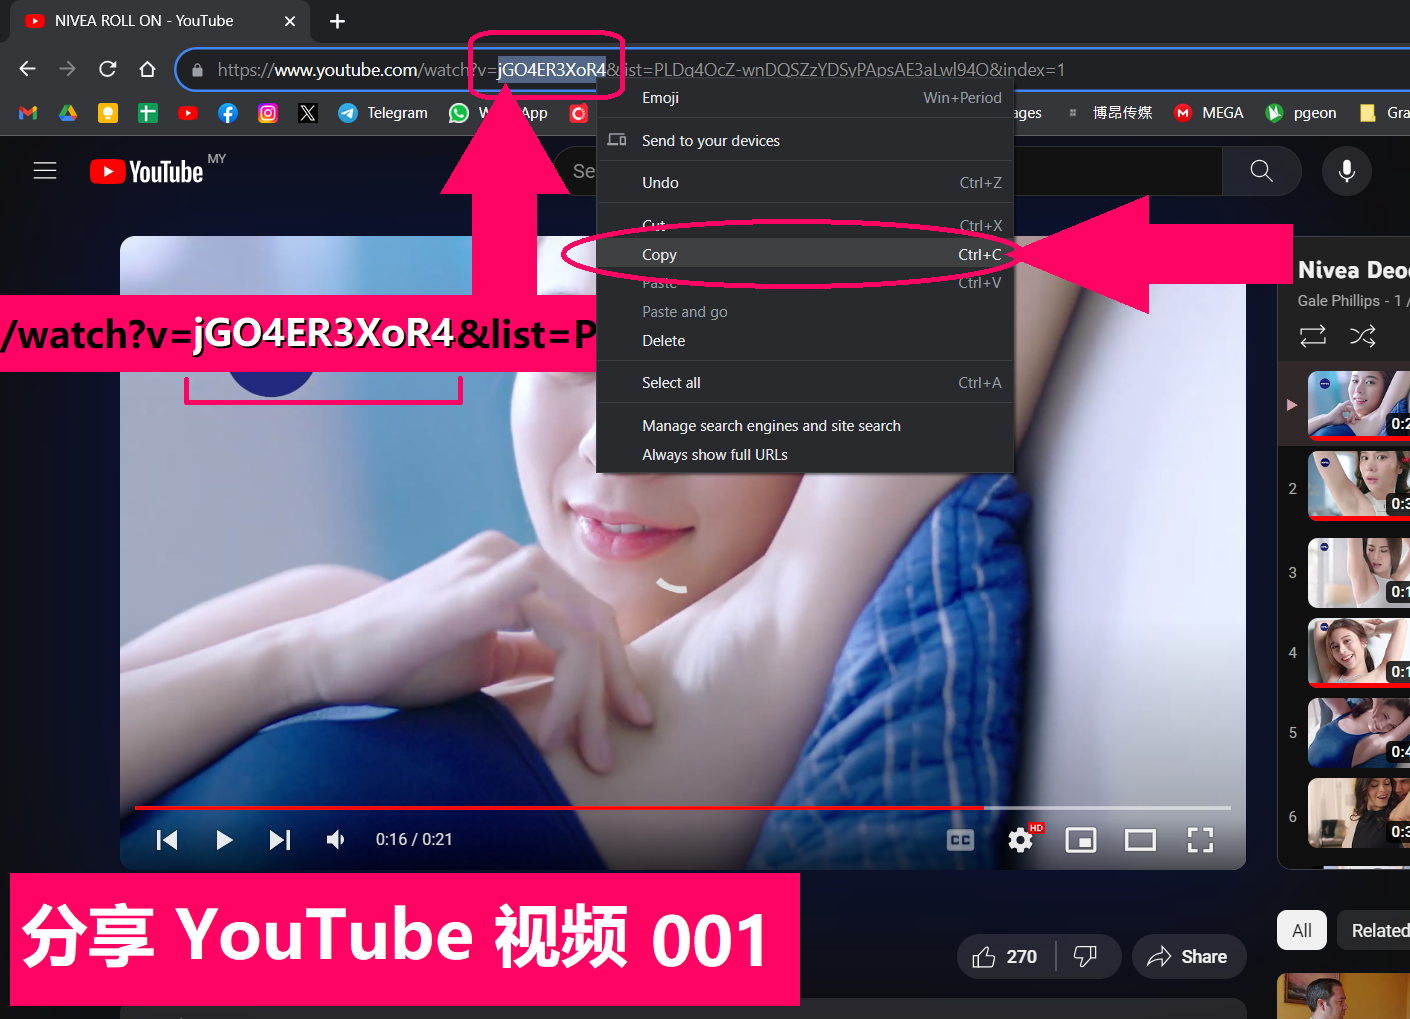
Task: Open the MEGA bookmark
Action: tap(1209, 113)
